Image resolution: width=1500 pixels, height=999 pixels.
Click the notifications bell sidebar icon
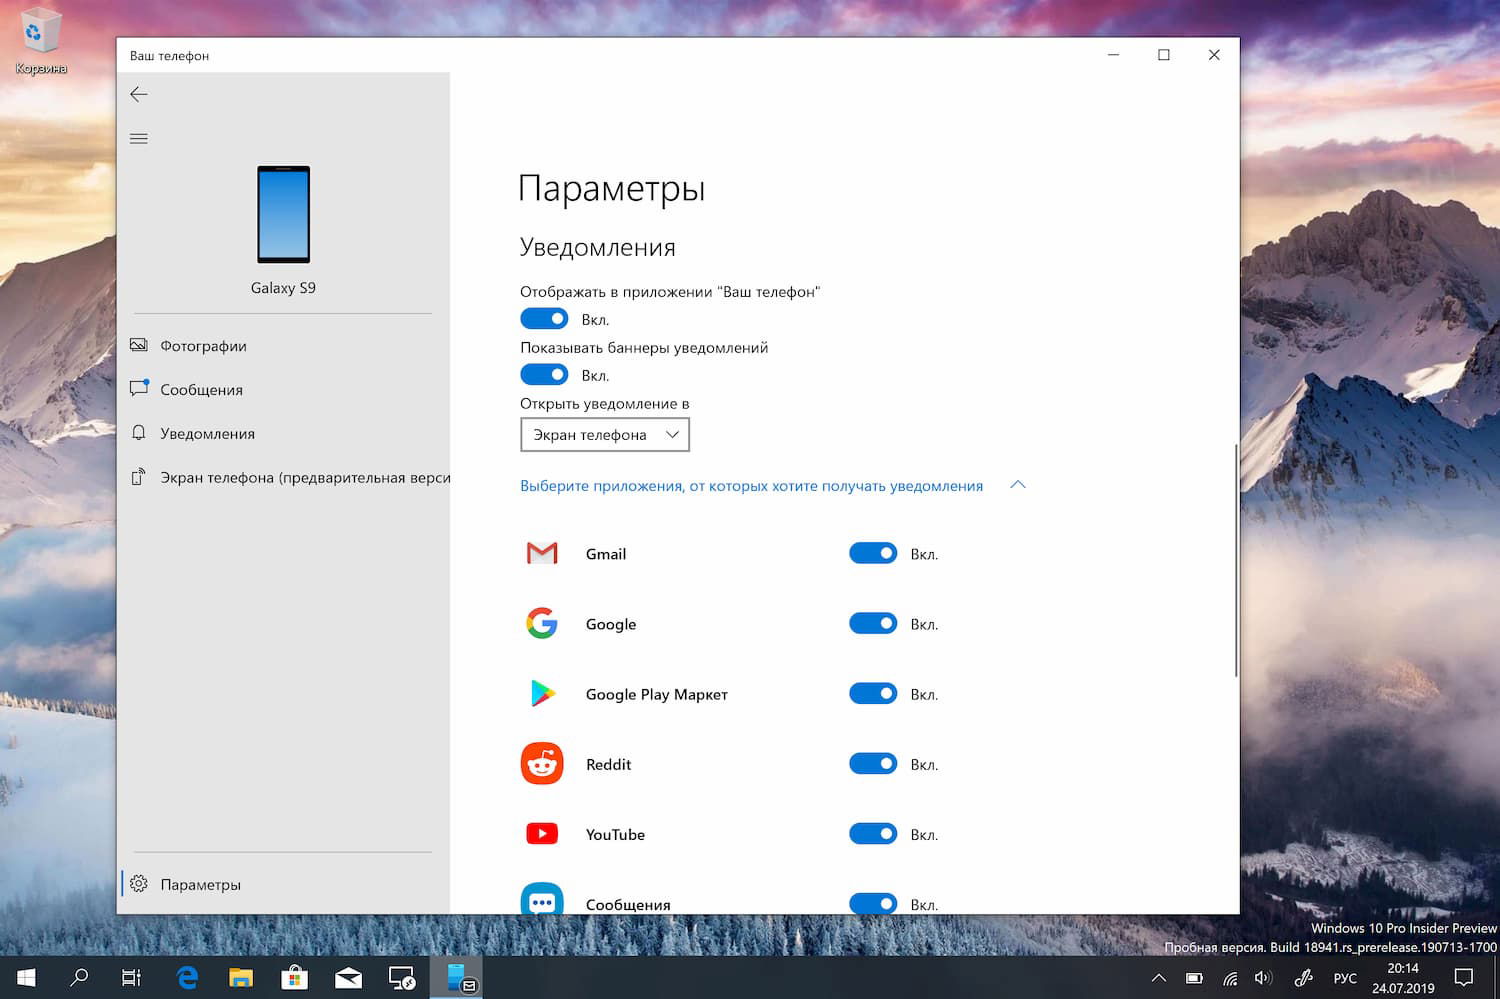click(139, 433)
